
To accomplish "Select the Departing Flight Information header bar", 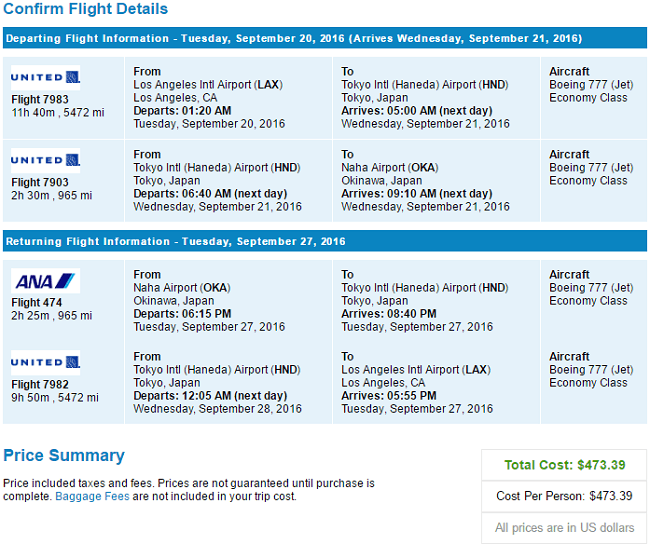I will pos(325,38).
